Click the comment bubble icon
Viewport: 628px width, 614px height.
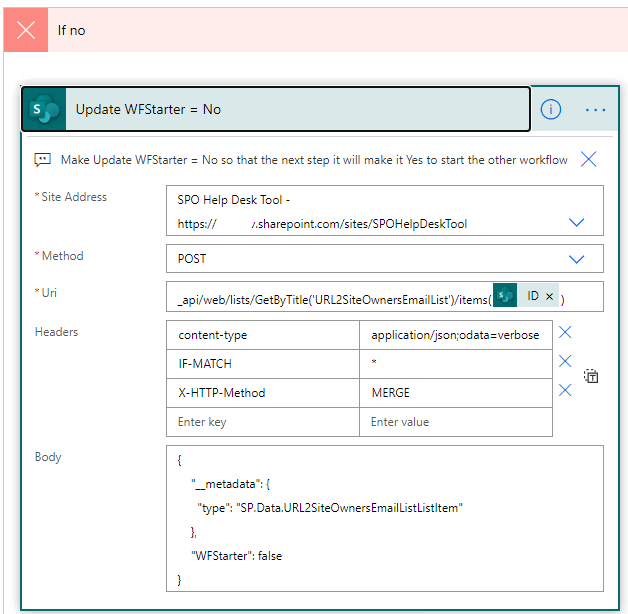42,160
